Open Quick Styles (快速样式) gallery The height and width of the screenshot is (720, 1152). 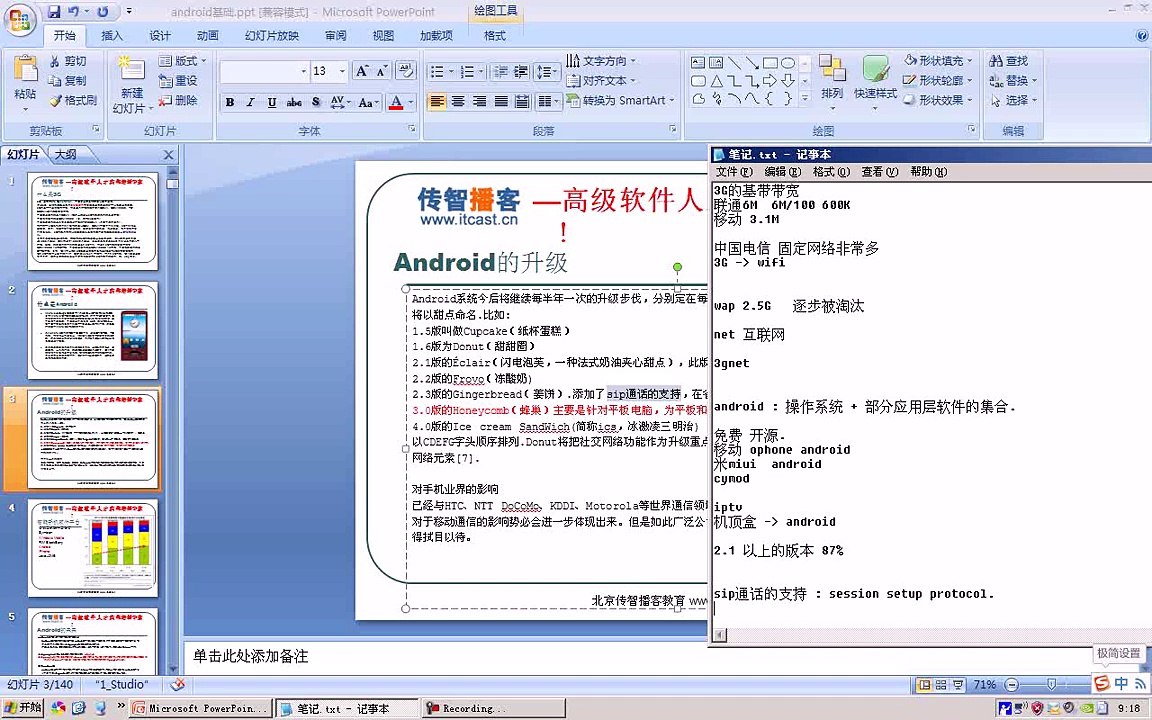(x=875, y=80)
